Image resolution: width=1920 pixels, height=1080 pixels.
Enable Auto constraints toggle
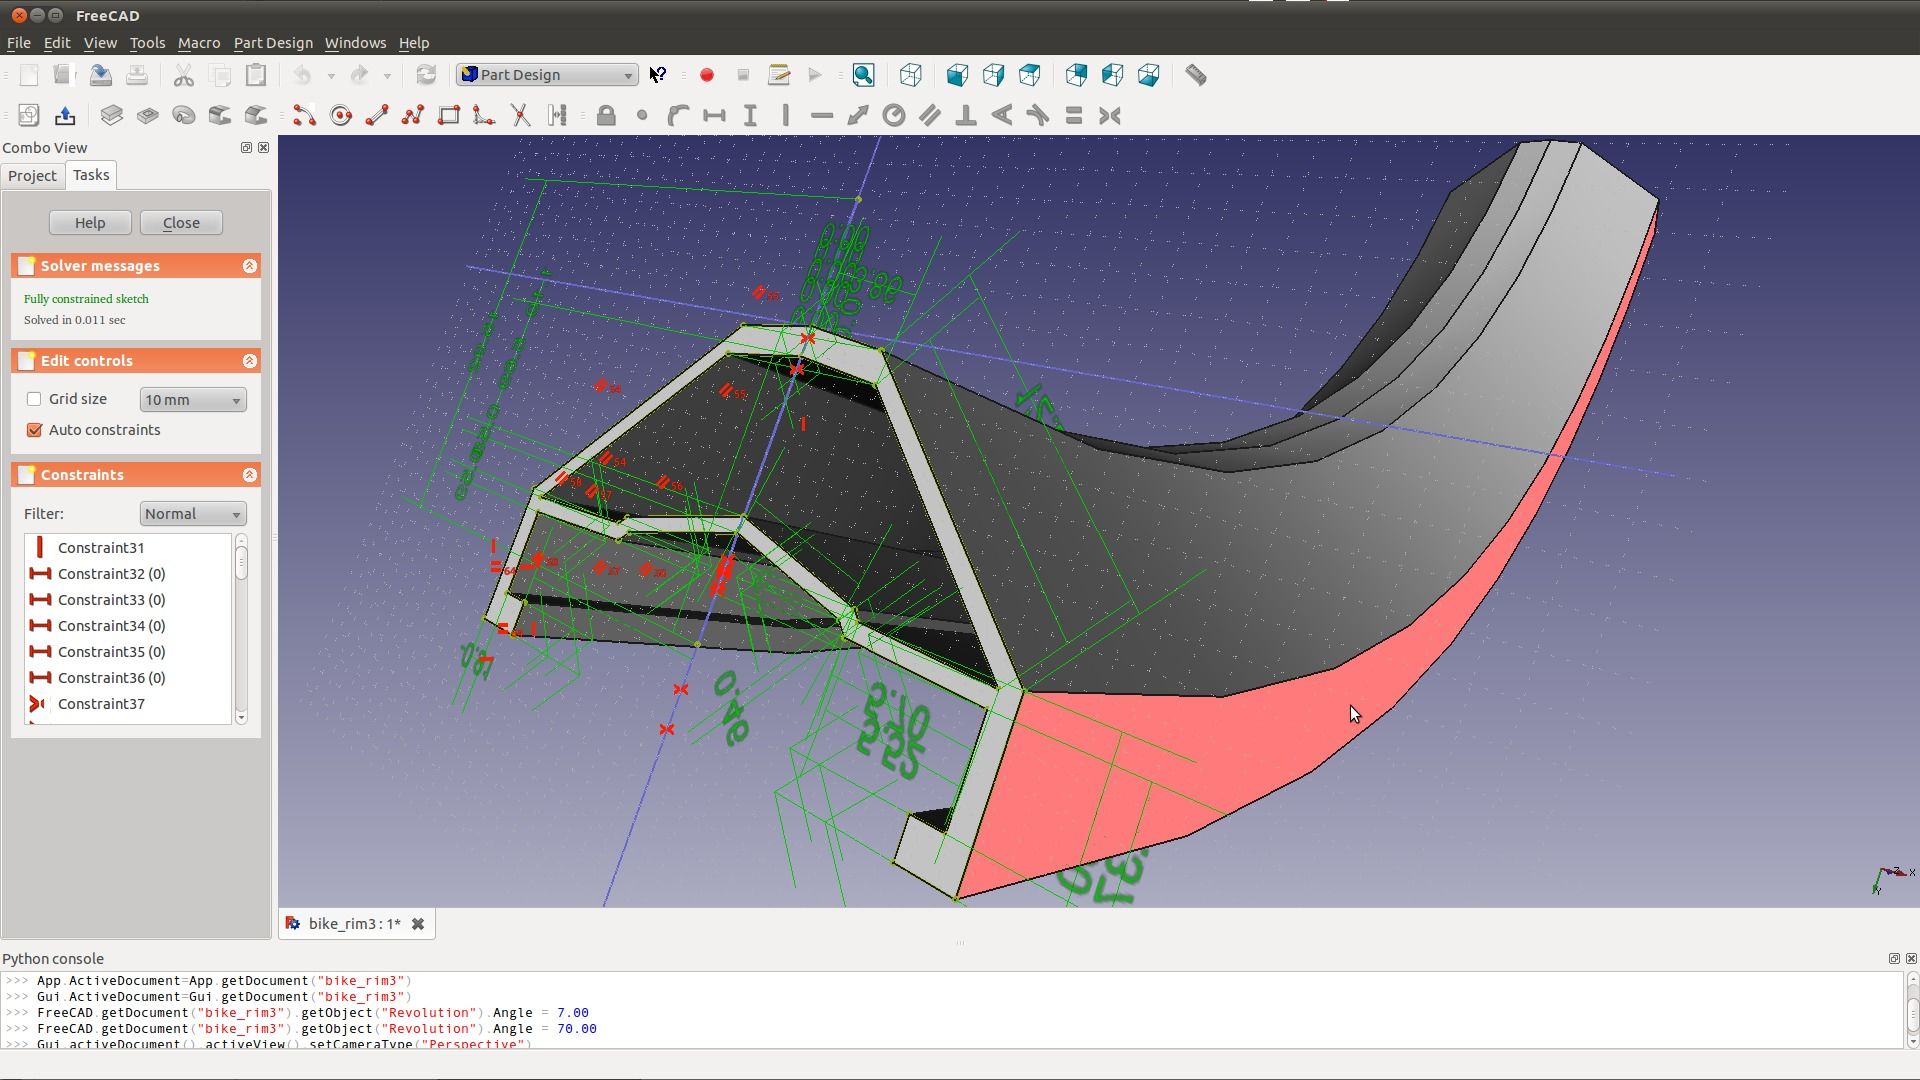(x=34, y=430)
